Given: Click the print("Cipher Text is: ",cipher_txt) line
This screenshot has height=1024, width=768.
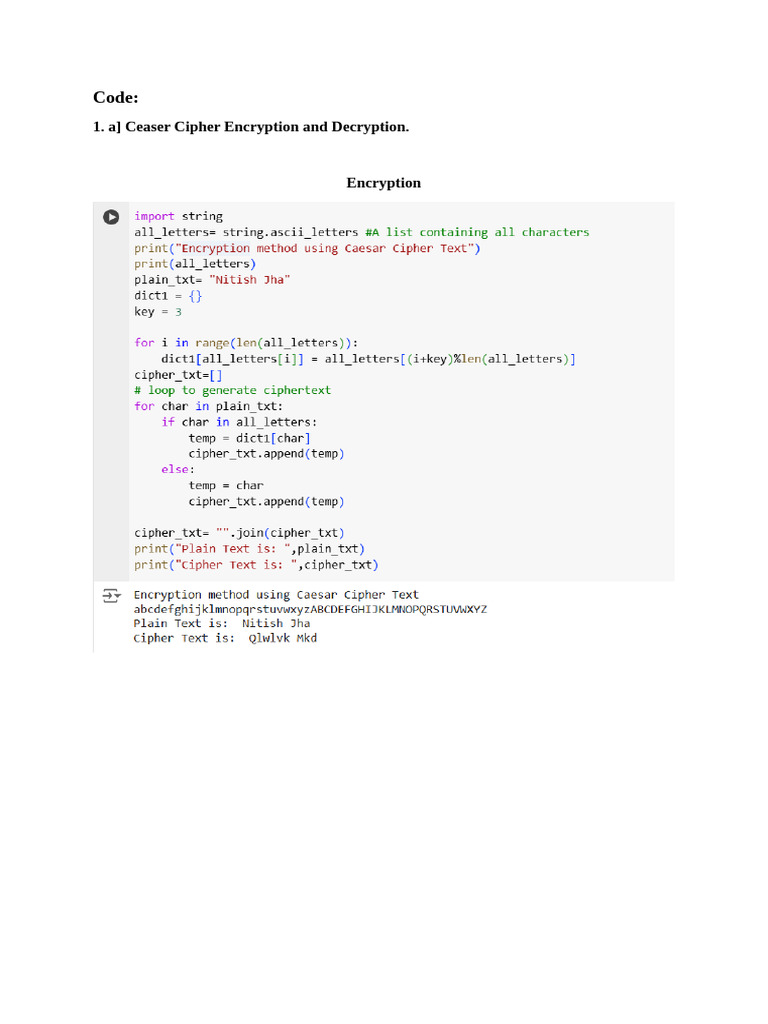Looking at the screenshot, I should pyautogui.click(x=256, y=565).
